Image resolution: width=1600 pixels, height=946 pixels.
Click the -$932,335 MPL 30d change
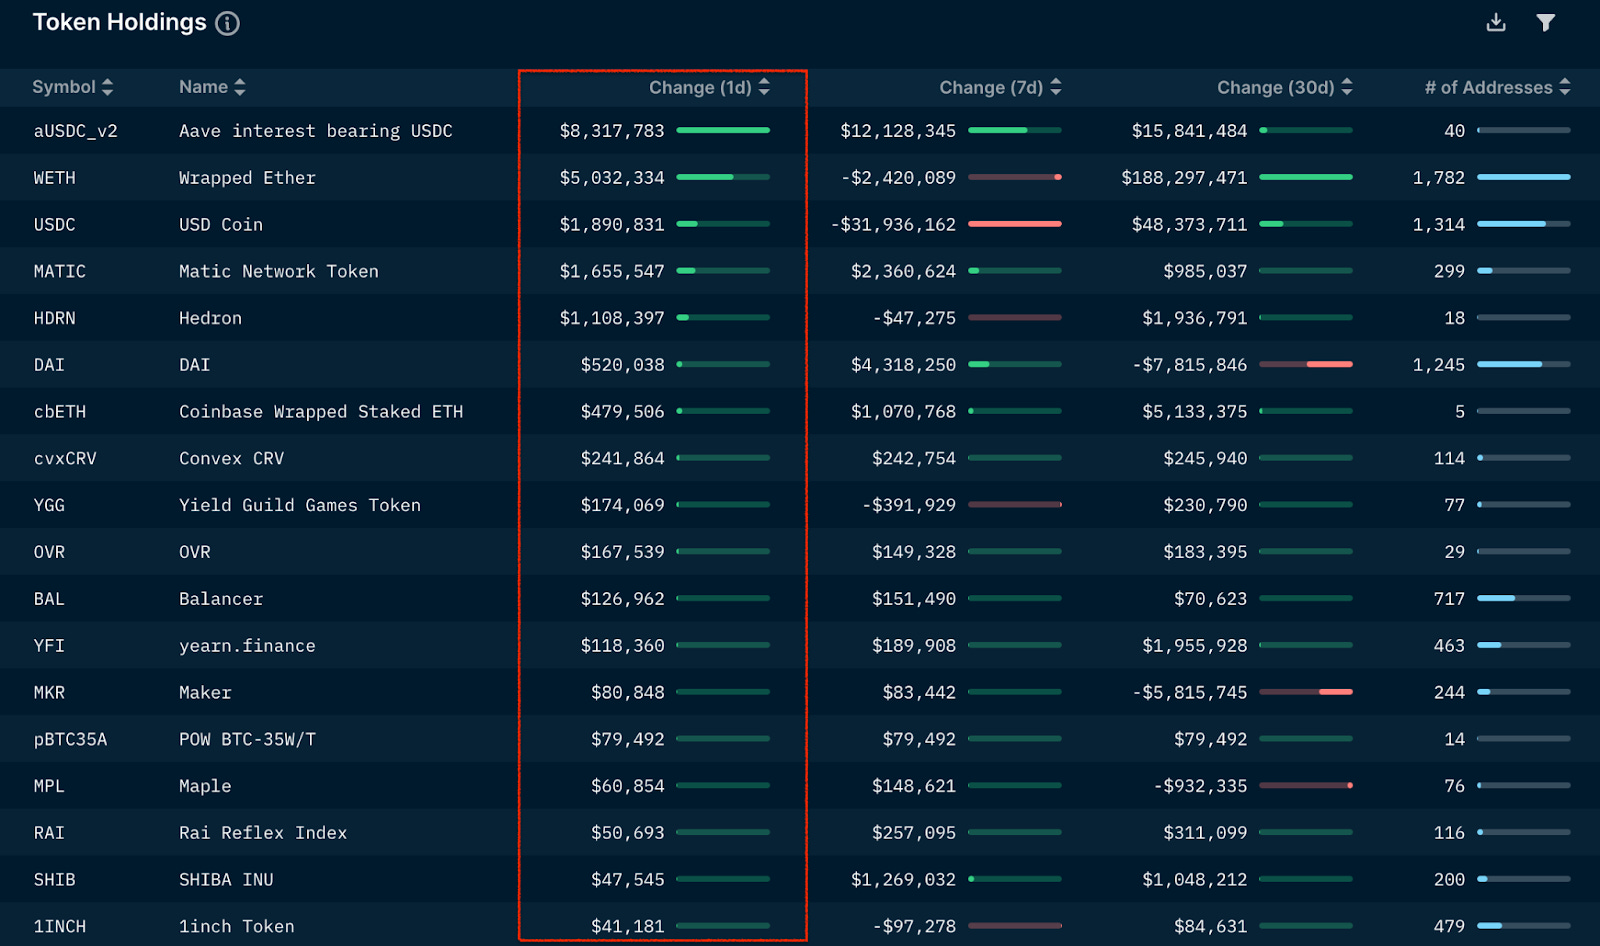pos(1200,786)
